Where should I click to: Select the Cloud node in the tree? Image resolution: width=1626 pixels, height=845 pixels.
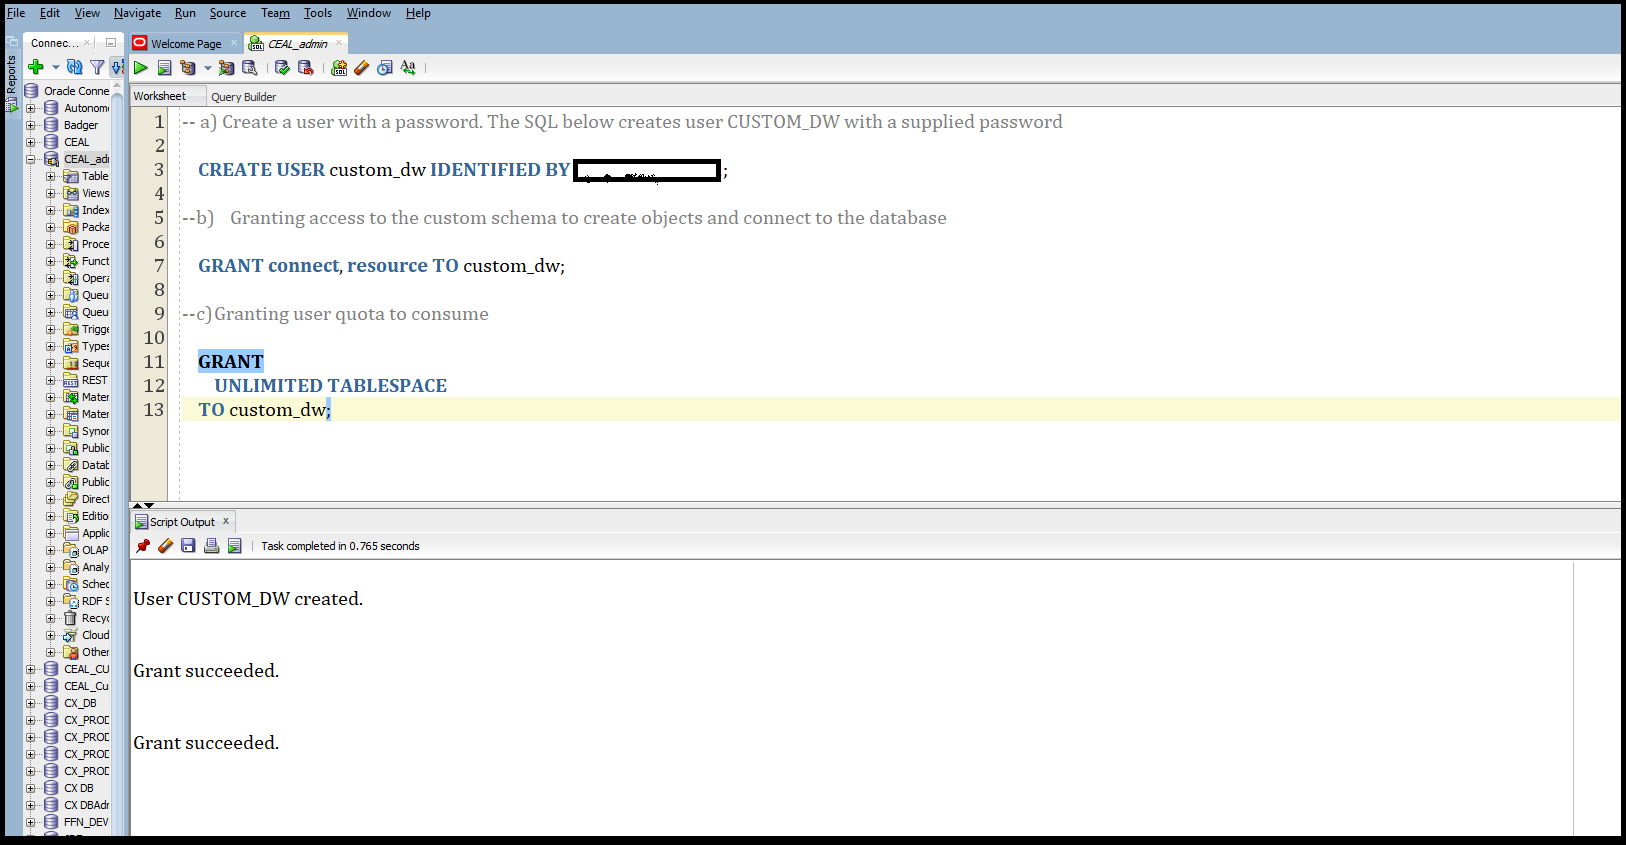coord(86,635)
